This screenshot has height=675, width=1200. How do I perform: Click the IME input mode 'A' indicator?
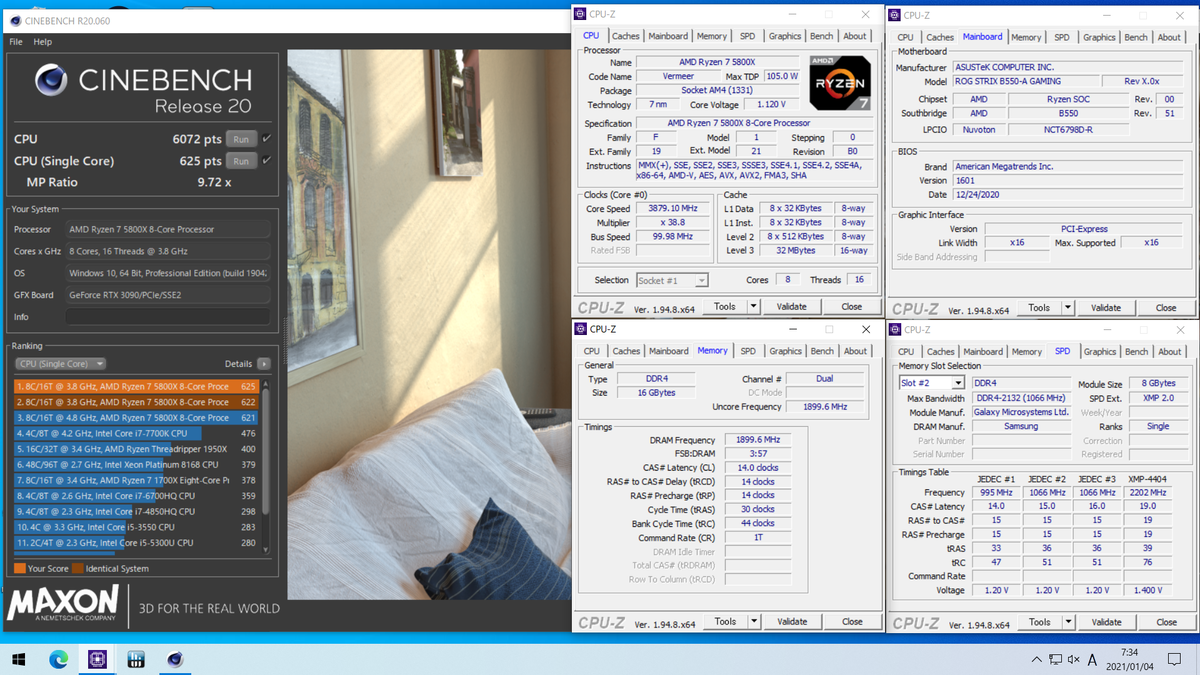click(1092, 660)
